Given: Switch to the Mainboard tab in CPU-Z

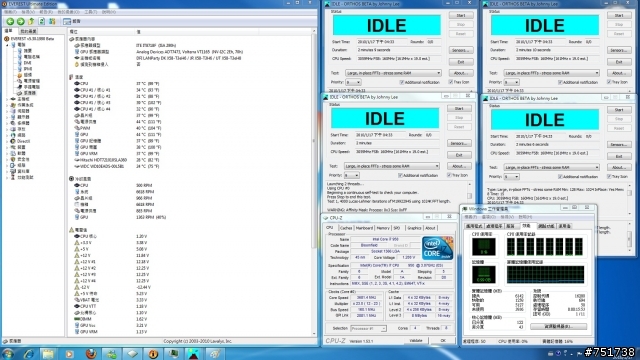Looking at the screenshot, I should click(x=364, y=228).
